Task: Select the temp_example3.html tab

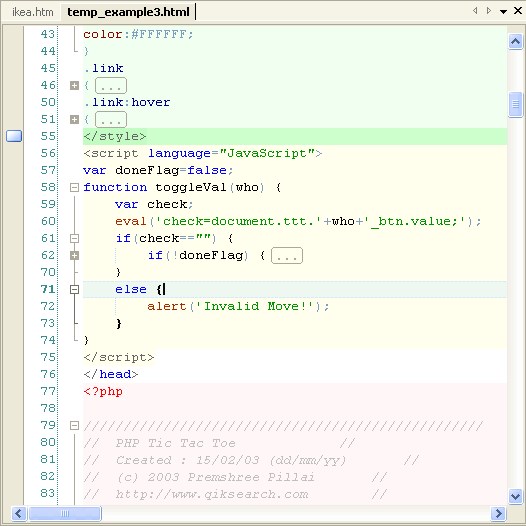Action: (x=128, y=12)
